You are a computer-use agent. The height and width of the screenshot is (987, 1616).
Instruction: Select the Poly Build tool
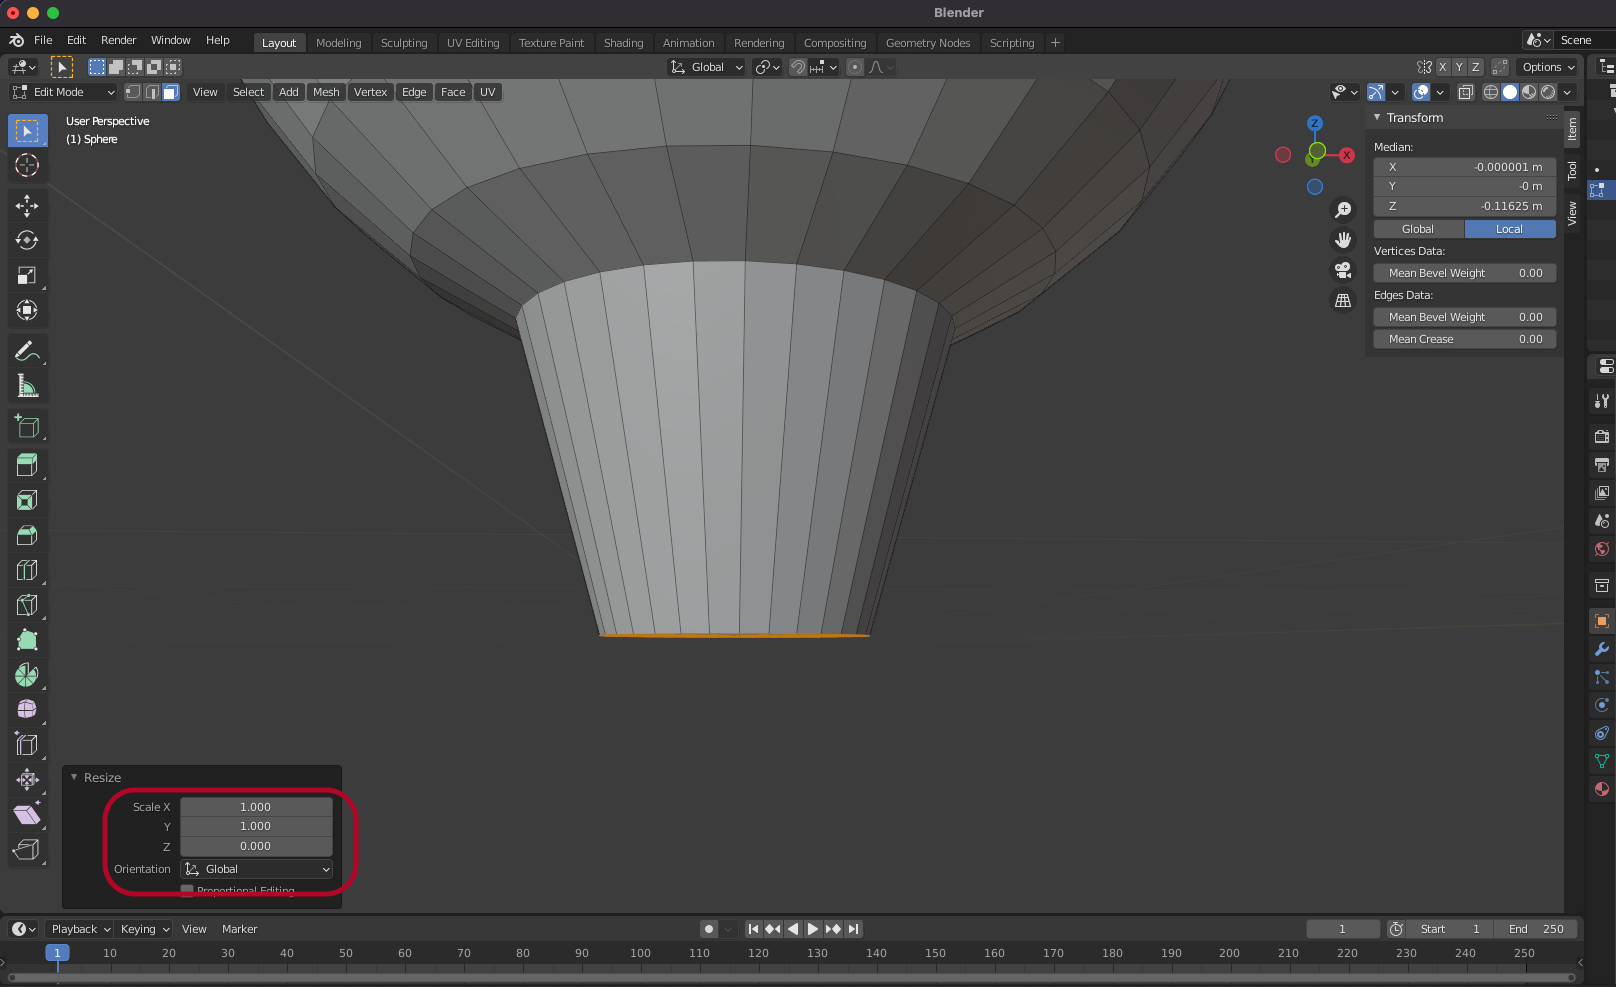tap(27, 641)
